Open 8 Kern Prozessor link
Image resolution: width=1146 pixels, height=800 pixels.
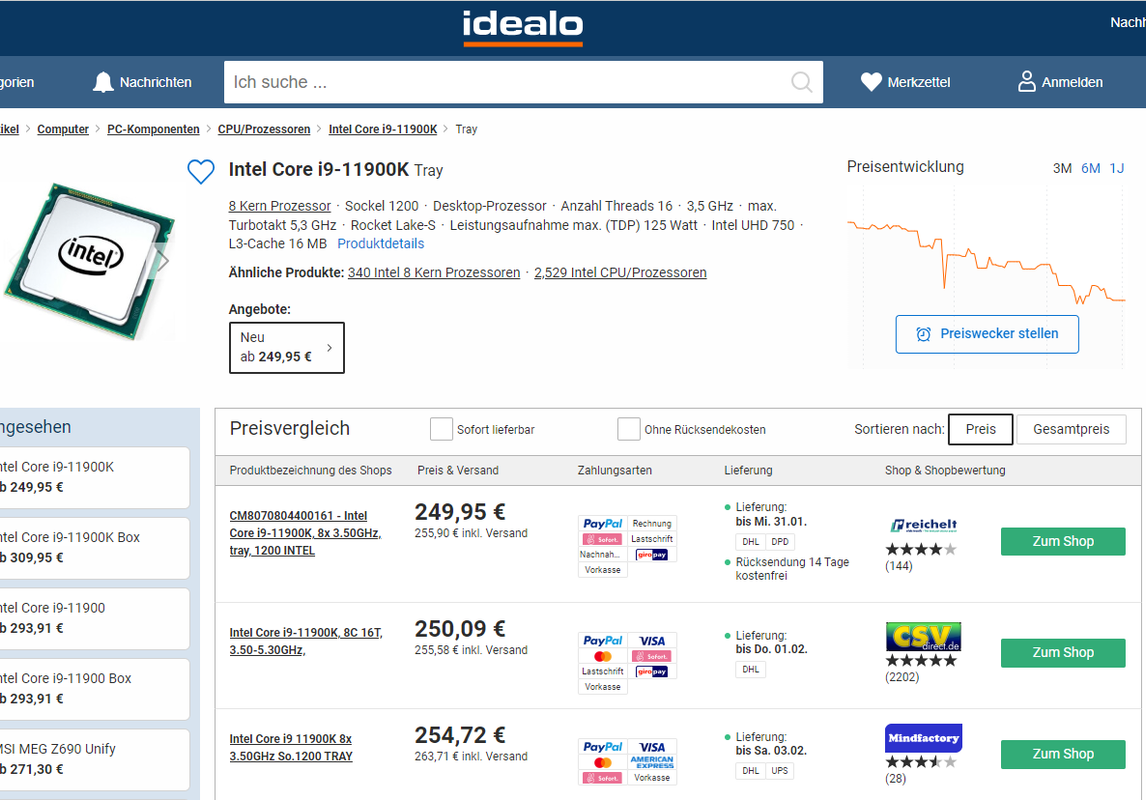(x=279, y=206)
